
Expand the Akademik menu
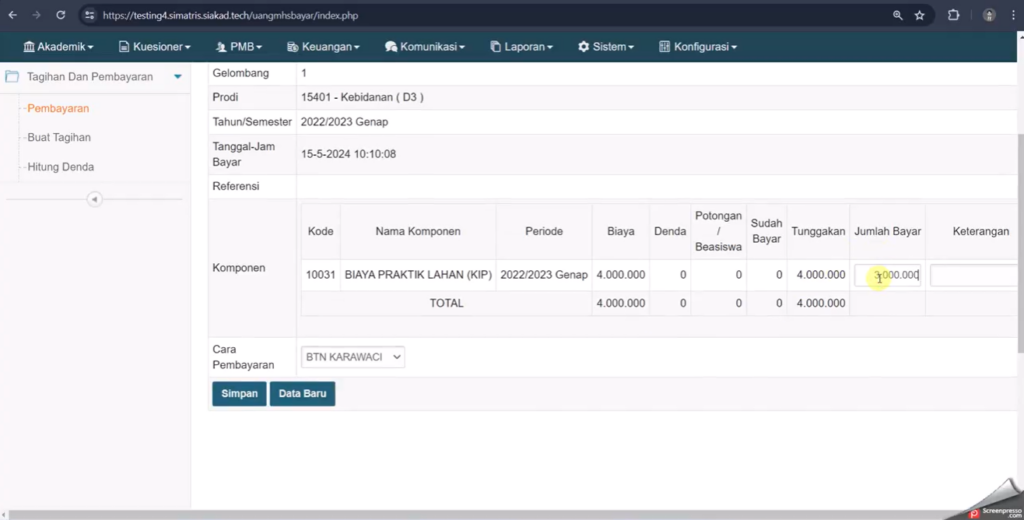pos(58,47)
